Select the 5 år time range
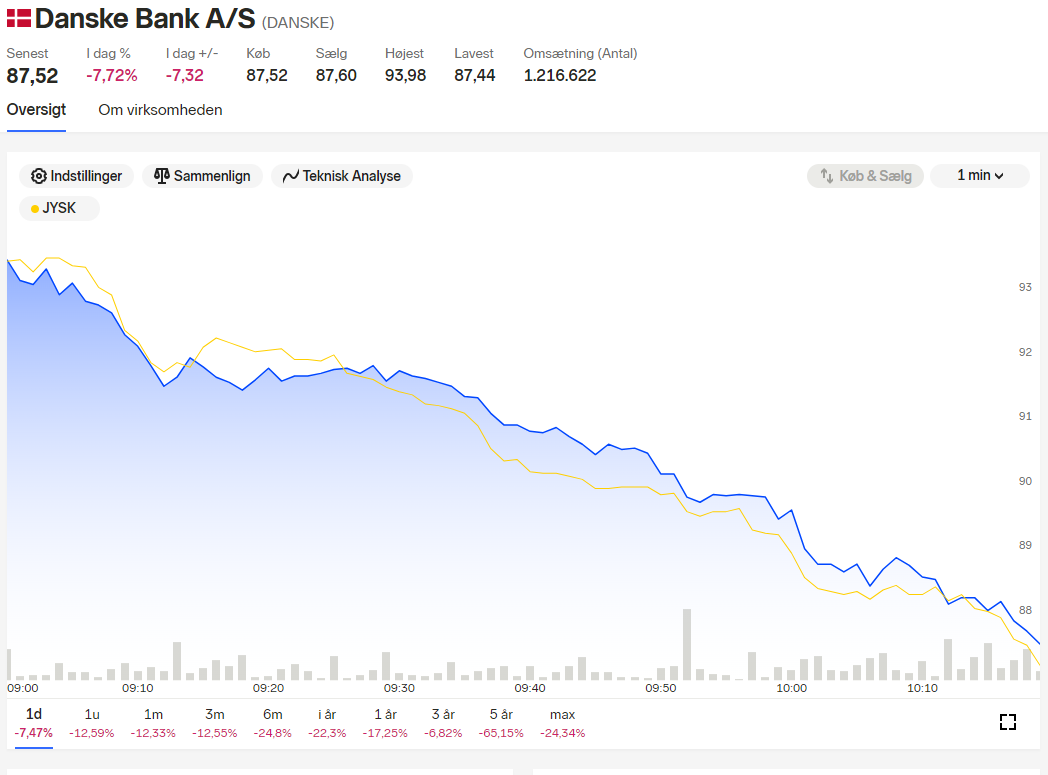1048x775 pixels. (x=501, y=723)
